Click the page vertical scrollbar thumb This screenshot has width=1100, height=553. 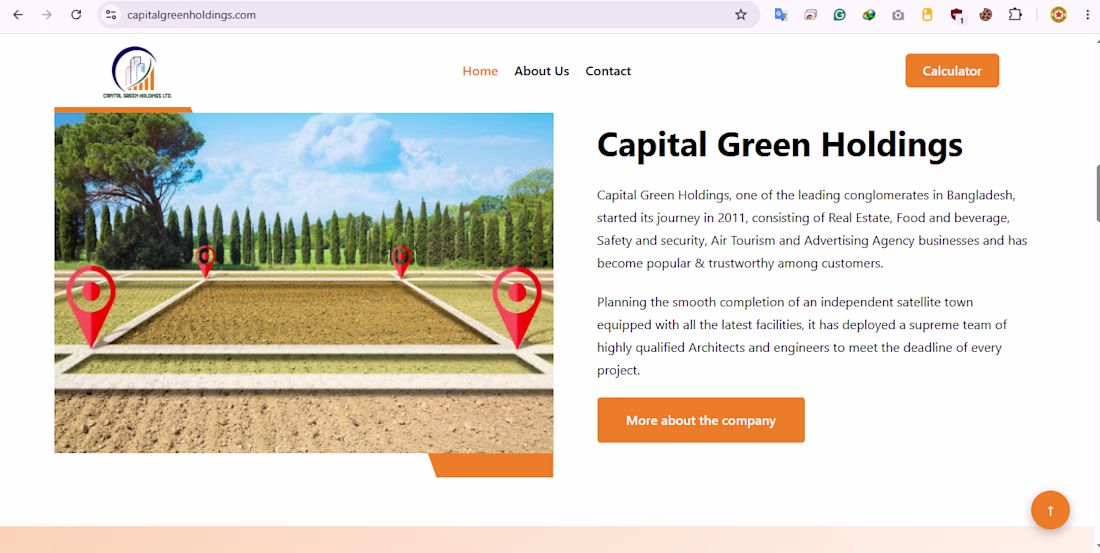point(1096,193)
